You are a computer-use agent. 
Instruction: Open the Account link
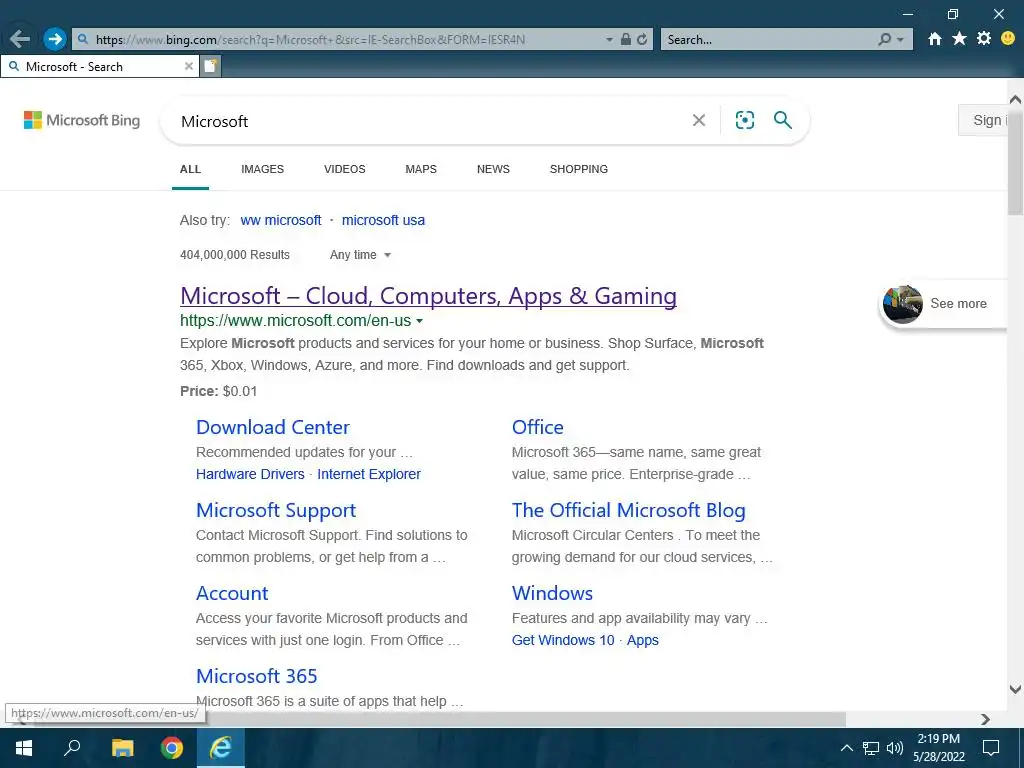pyautogui.click(x=232, y=593)
